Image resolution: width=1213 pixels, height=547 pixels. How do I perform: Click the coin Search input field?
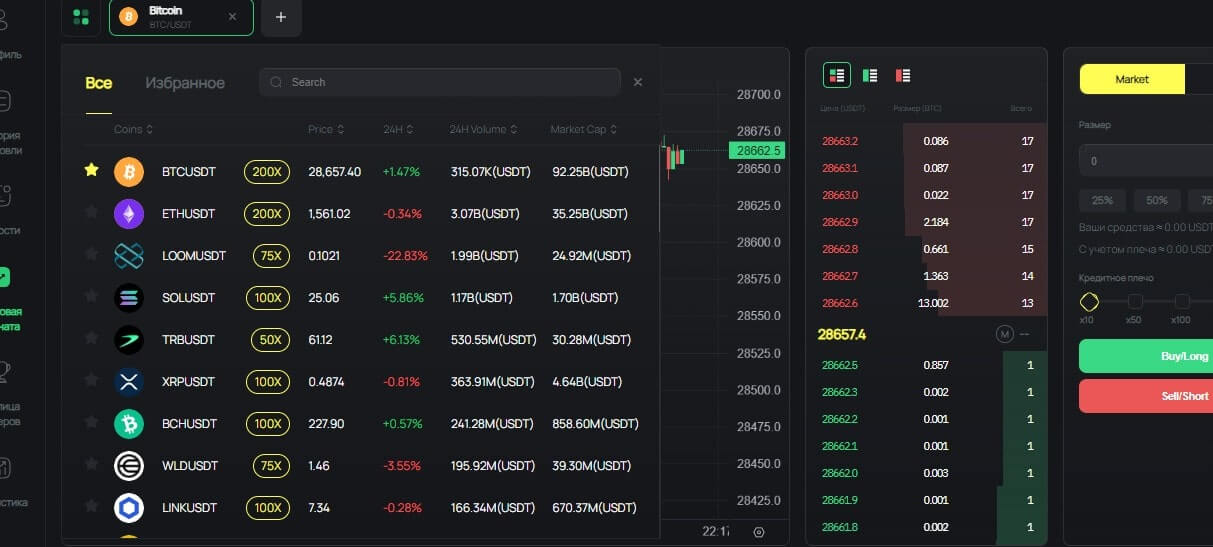440,82
